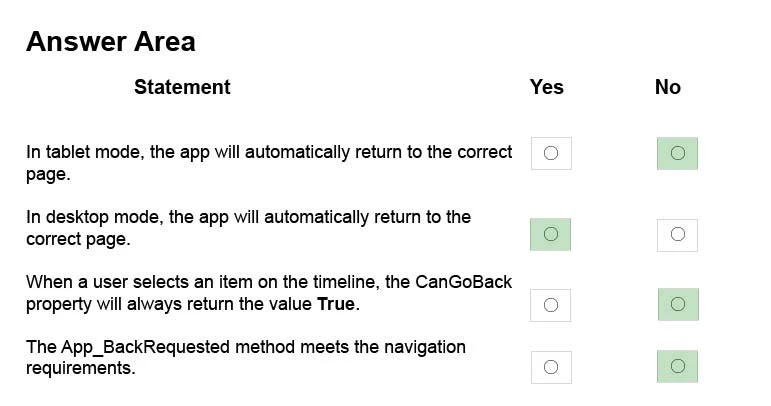Select No for the tablet mode statement
This screenshot has width=771, height=406.
pyautogui.click(x=677, y=153)
